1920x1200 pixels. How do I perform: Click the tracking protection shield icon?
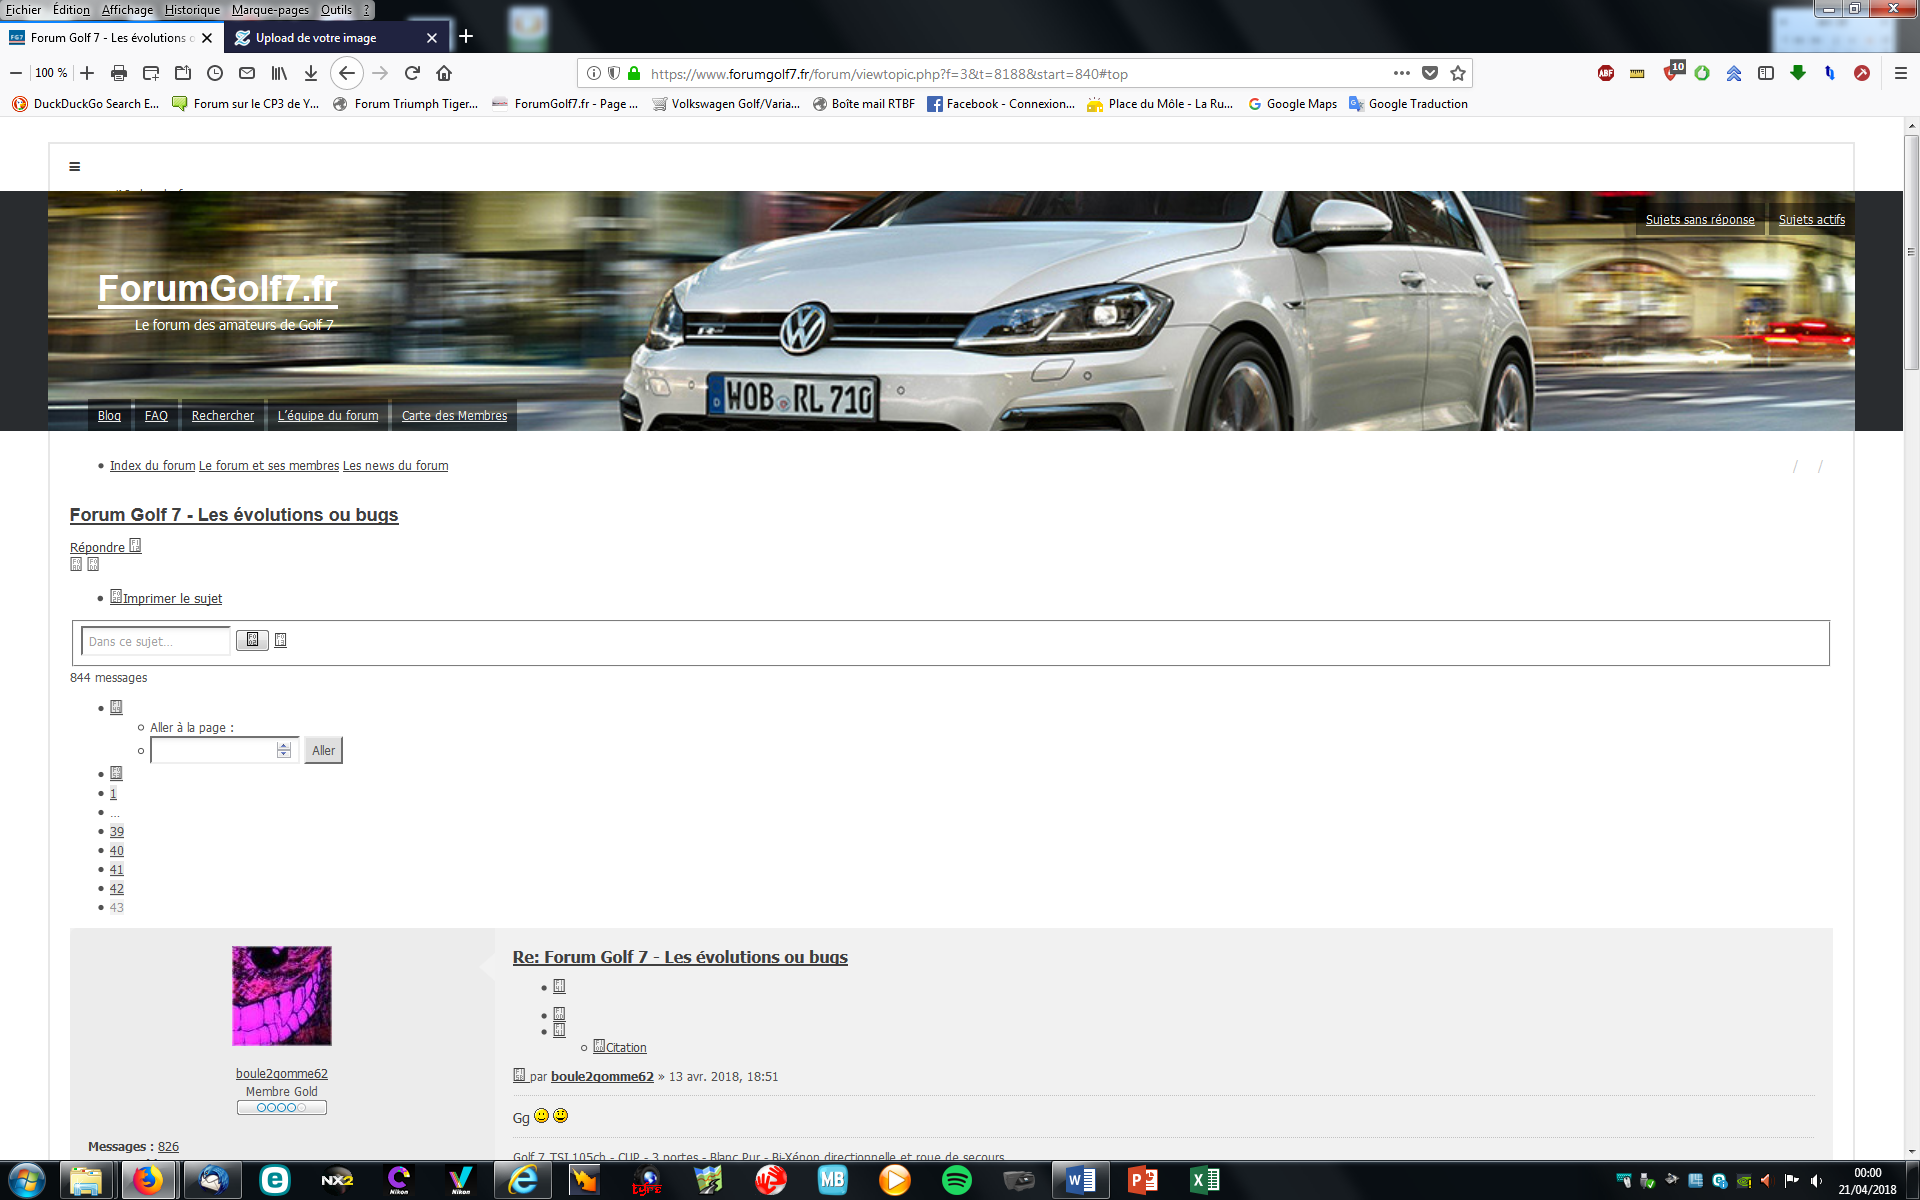614,73
